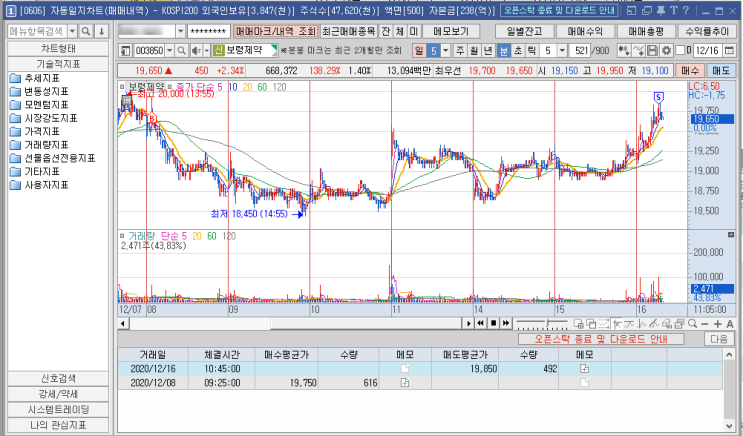Viewport: 743px width, 436px height.
Task: Click the menu search magnifier icon
Action: (x=86, y=31)
